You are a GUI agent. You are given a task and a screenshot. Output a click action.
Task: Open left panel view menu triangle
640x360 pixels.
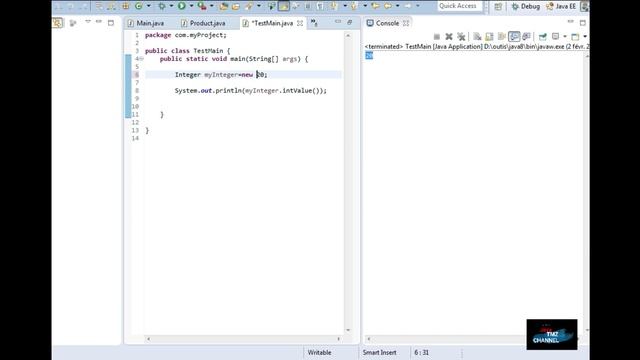pos(88,22)
